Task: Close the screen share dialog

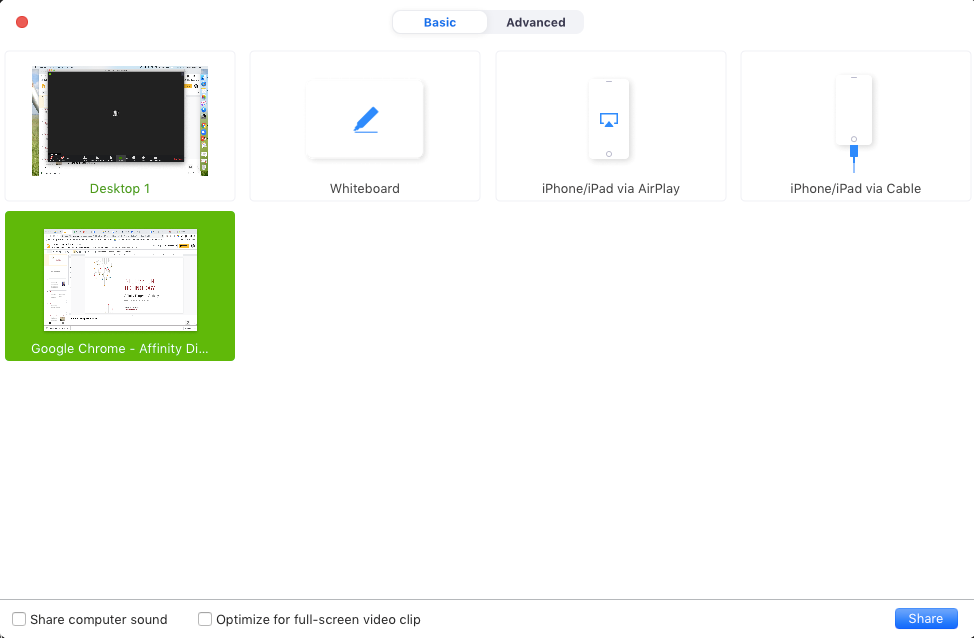Action: pyautogui.click(x=21, y=21)
